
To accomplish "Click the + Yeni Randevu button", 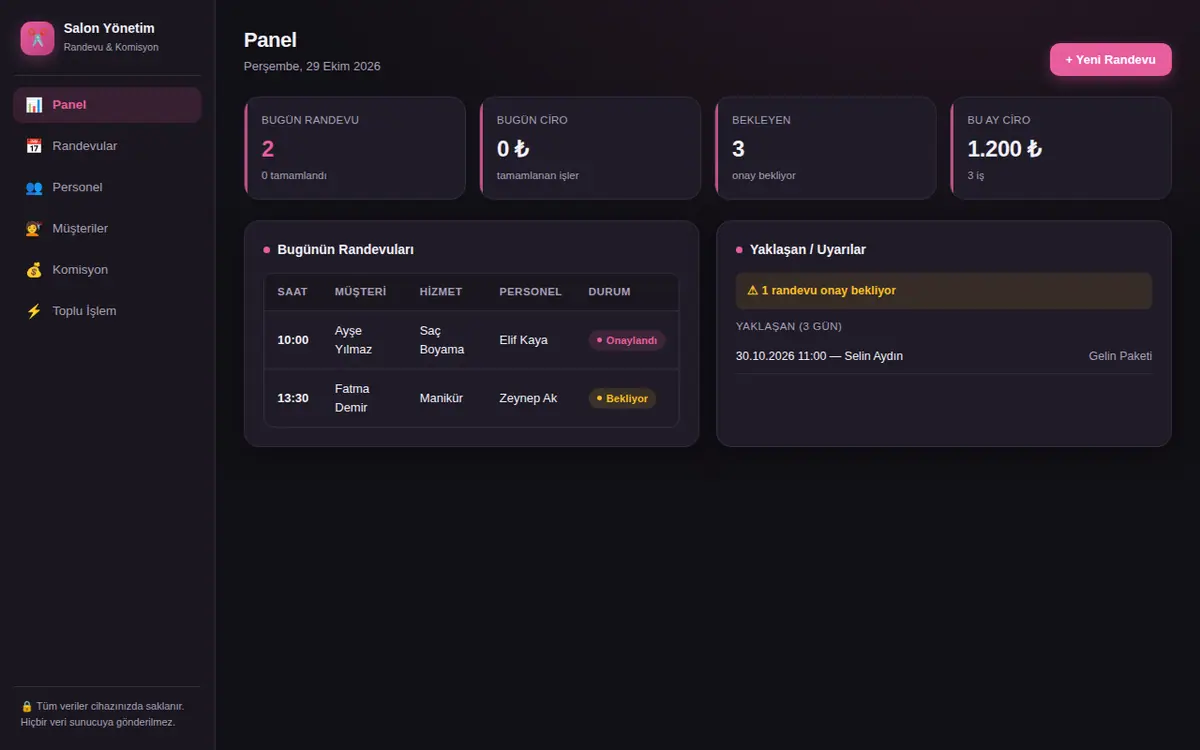I will click(1110, 60).
